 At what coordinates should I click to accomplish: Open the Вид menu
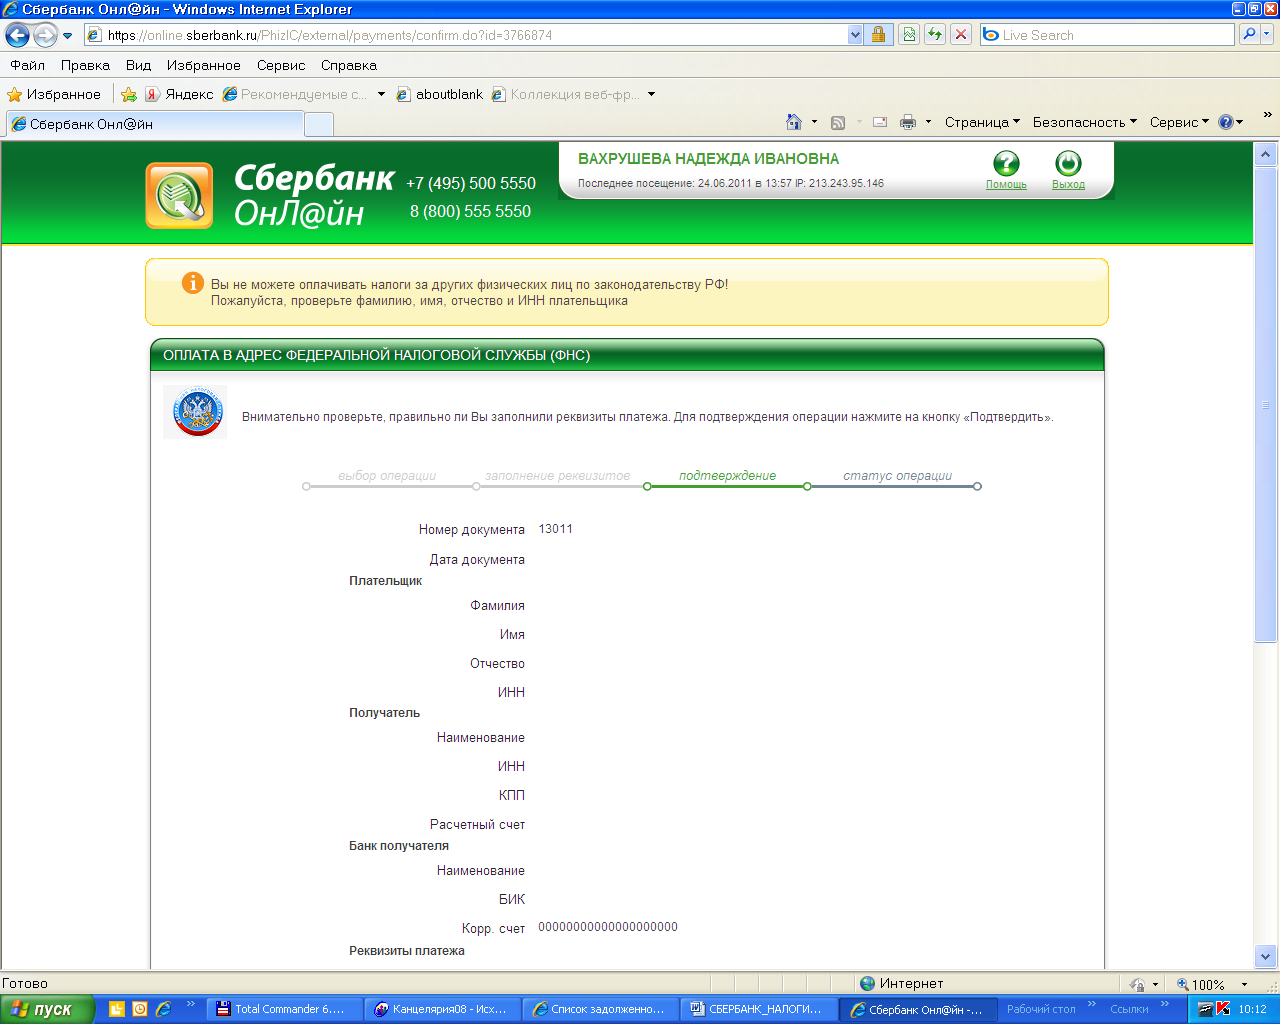pyautogui.click(x=138, y=65)
